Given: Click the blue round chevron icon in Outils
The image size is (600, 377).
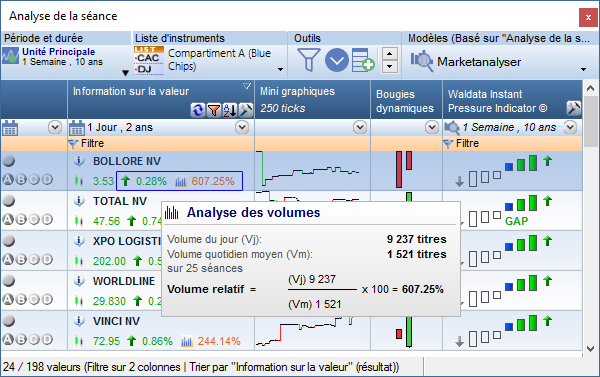Looking at the screenshot, I should pos(337,60).
